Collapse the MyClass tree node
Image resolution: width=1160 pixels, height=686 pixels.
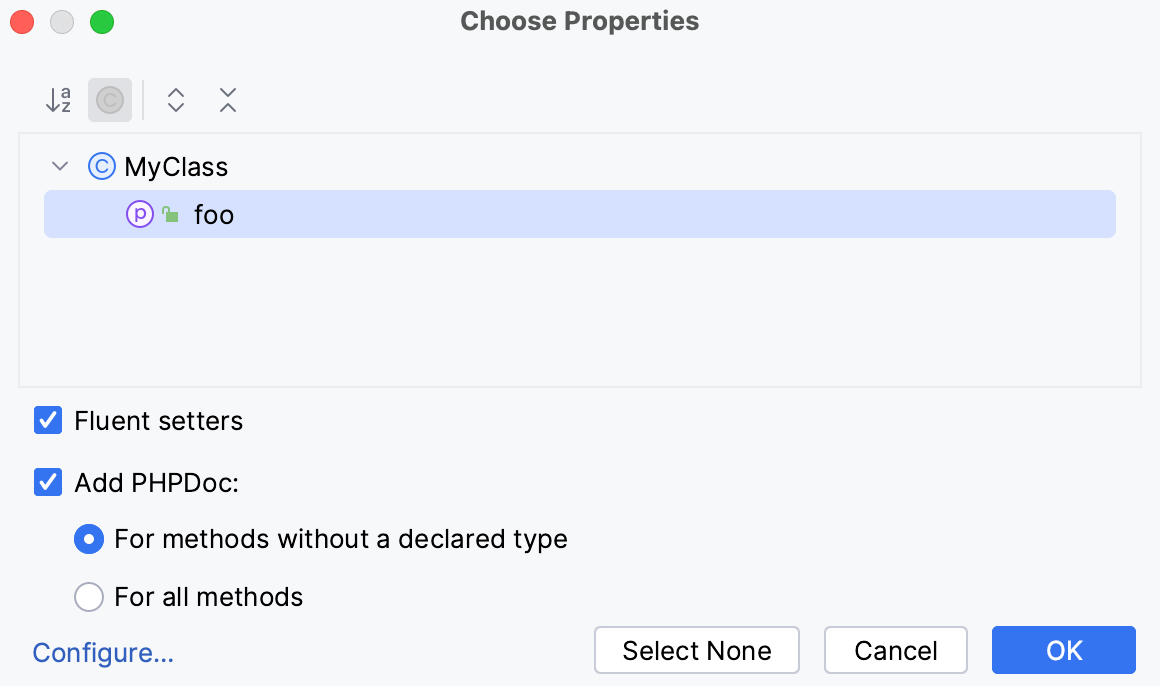[x=59, y=166]
